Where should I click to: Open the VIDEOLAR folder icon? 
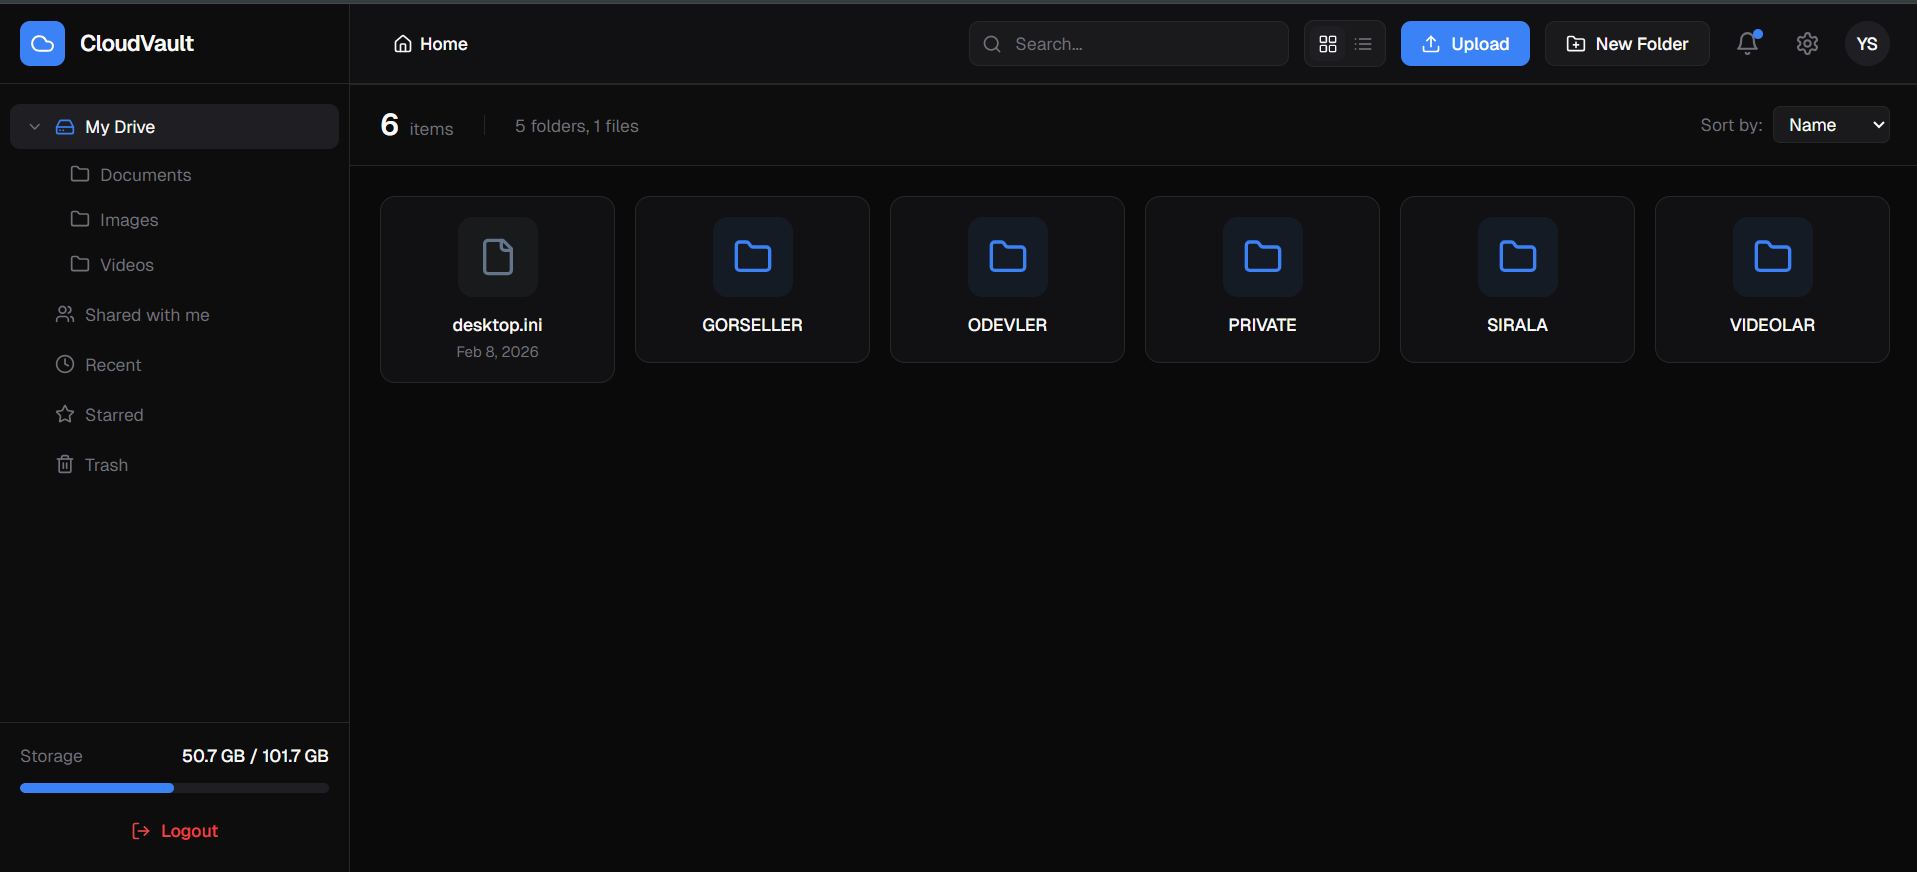tap(1772, 257)
